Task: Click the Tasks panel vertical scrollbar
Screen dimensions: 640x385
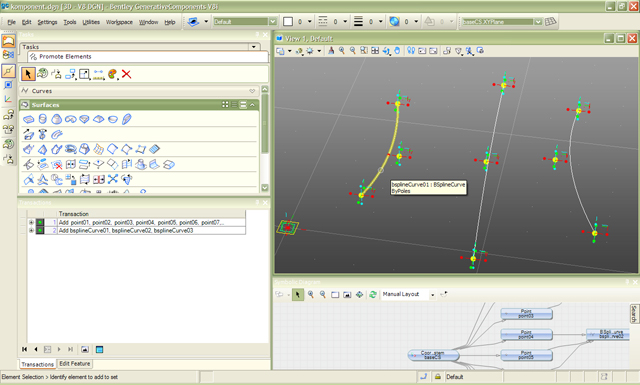Action: [265, 139]
